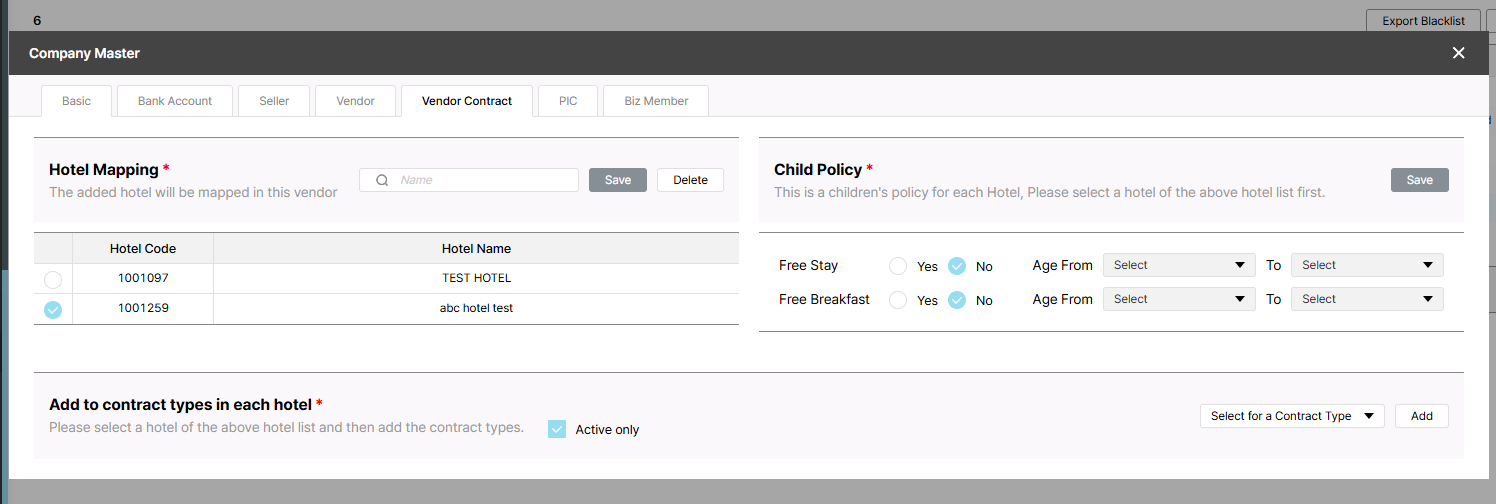Open the Biz Member tab

tap(656, 101)
